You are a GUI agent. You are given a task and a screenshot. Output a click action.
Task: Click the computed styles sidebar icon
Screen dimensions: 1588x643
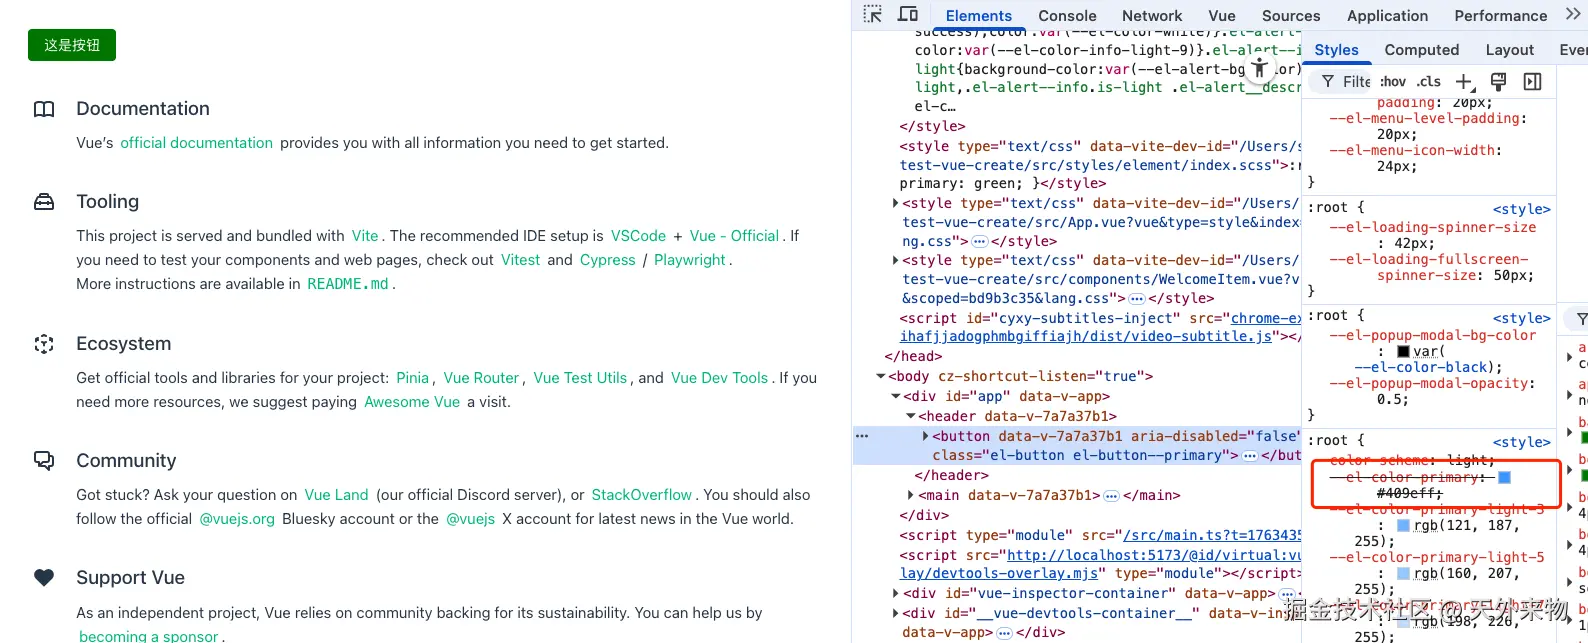(x=1532, y=82)
